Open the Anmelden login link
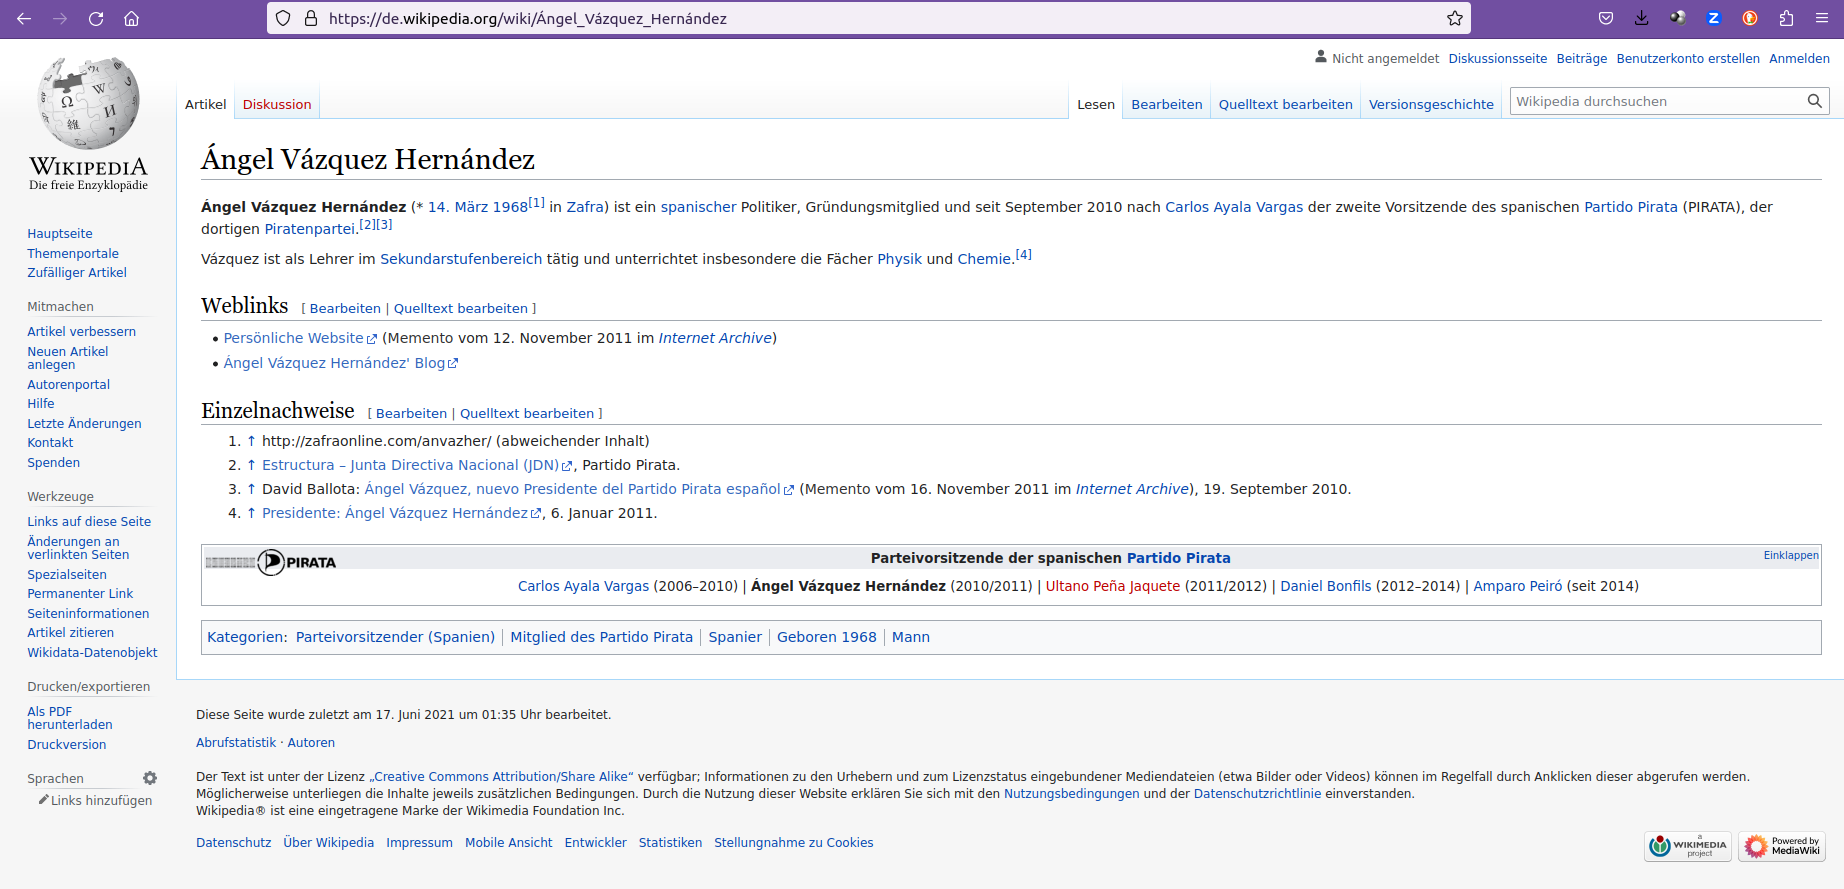Viewport: 1844px width, 889px height. point(1799,59)
